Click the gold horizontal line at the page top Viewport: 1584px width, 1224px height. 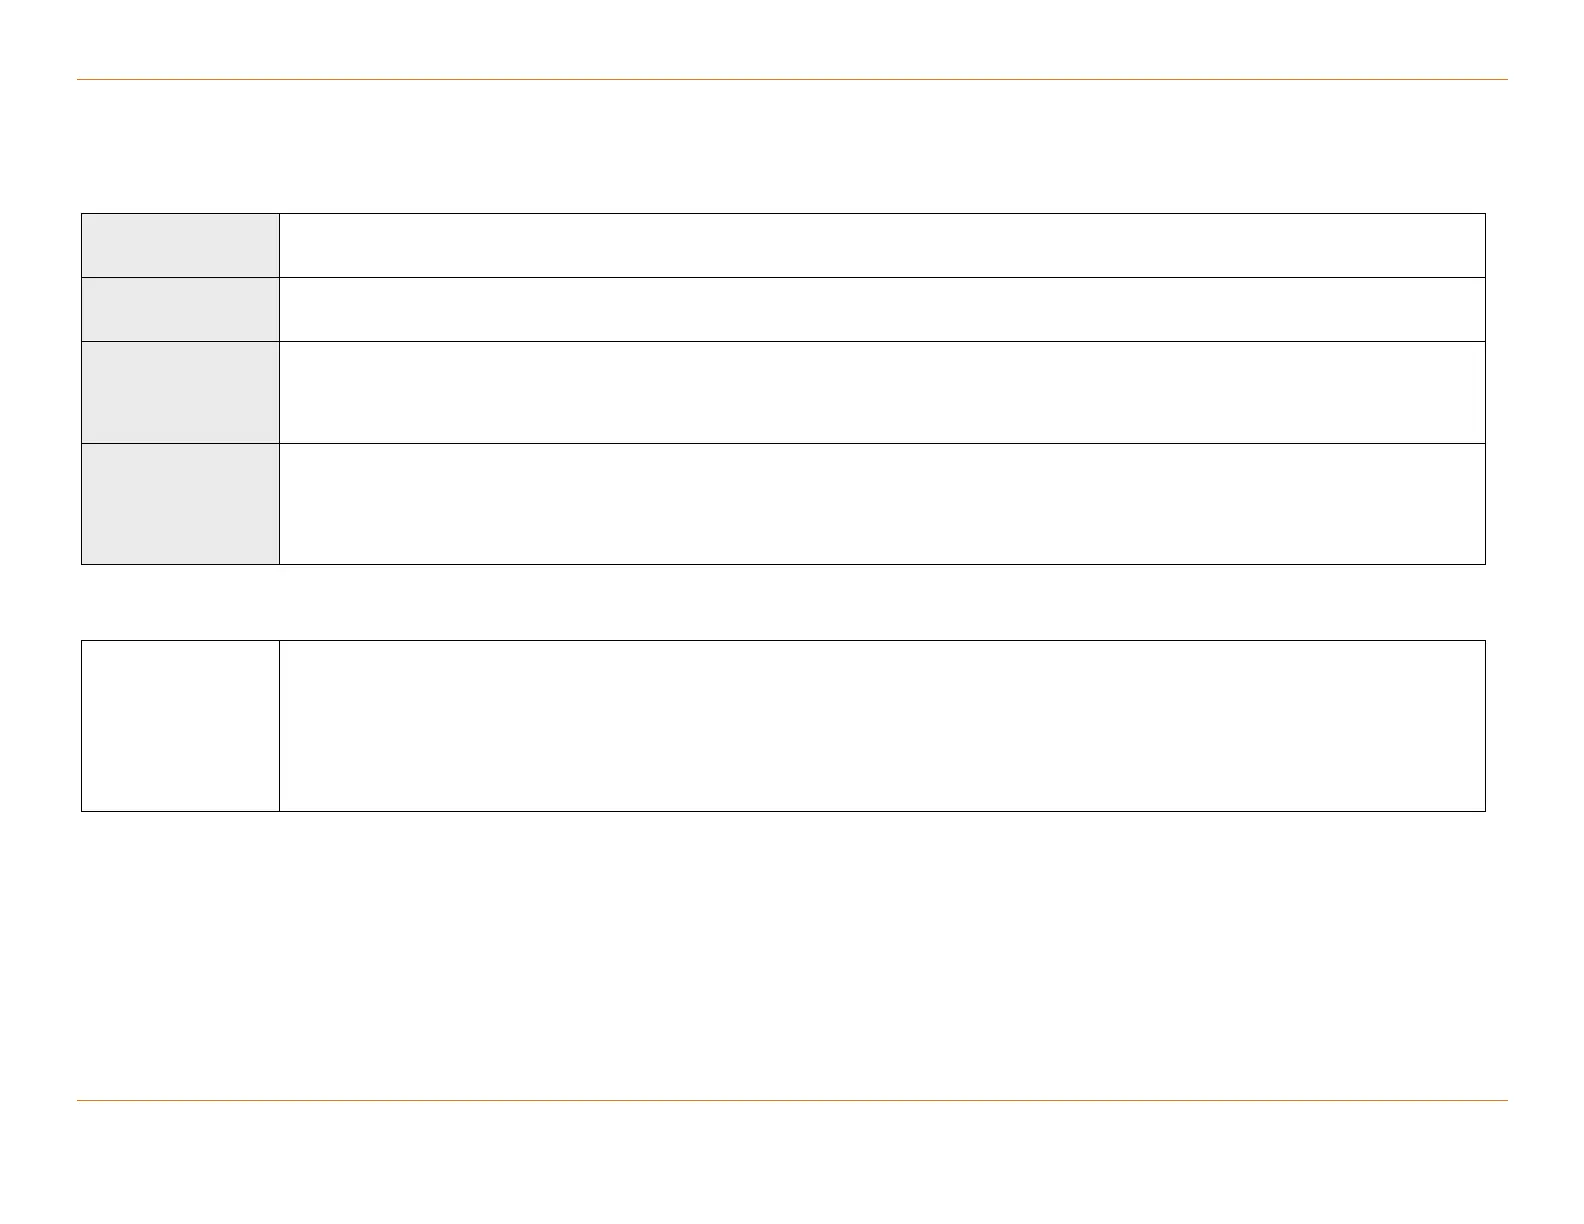coord(792,79)
